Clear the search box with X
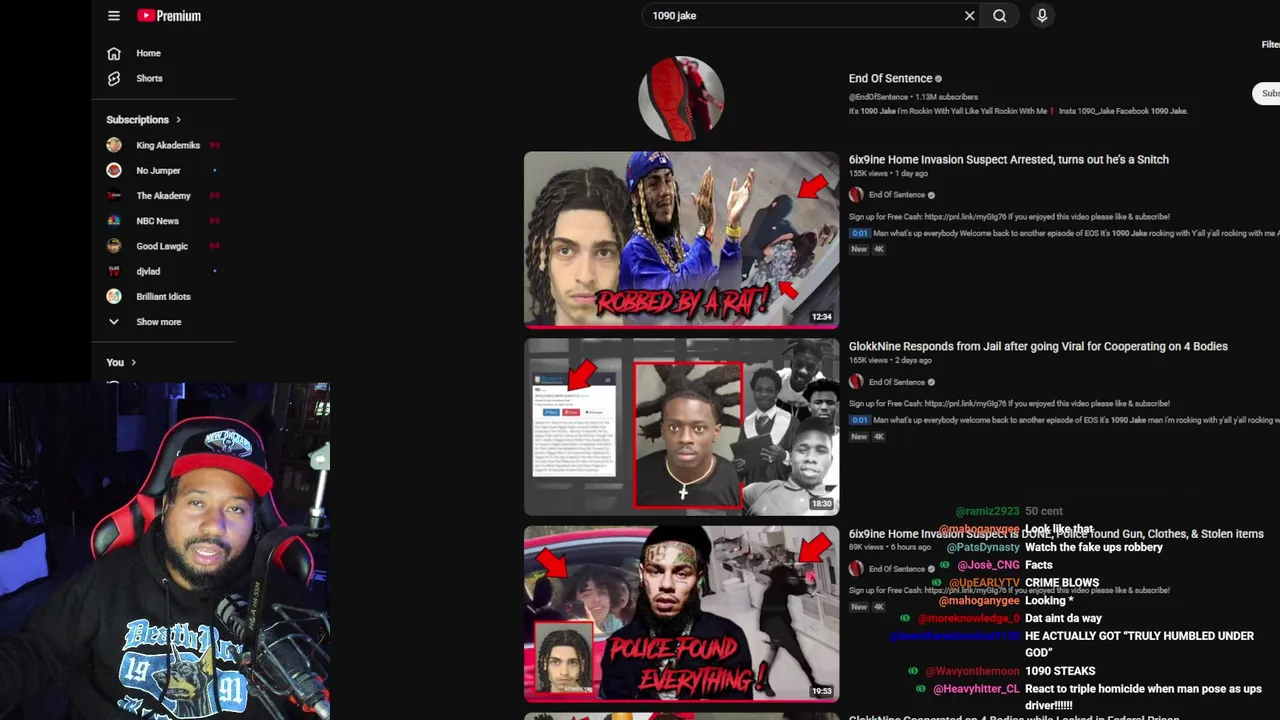The width and height of the screenshot is (1280, 720). (969, 16)
